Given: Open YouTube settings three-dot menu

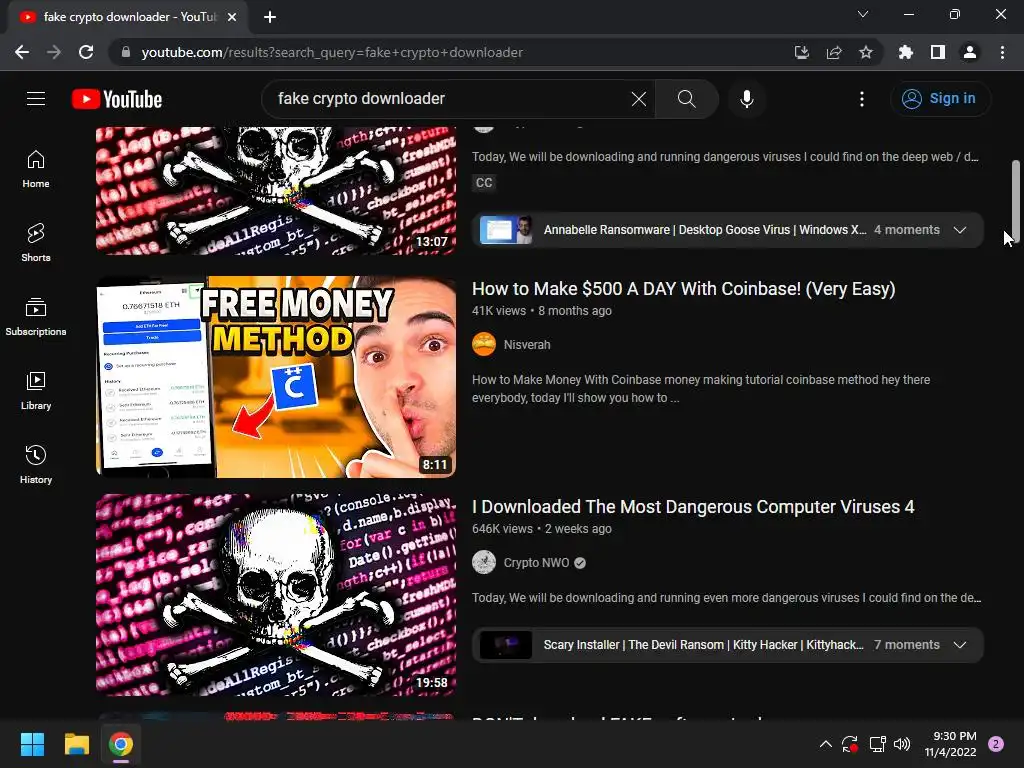Looking at the screenshot, I should pos(862,99).
